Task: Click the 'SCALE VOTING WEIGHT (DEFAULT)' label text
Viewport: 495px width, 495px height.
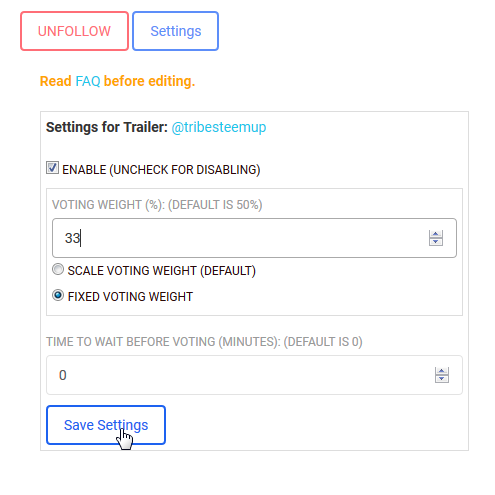Action: pos(162,271)
